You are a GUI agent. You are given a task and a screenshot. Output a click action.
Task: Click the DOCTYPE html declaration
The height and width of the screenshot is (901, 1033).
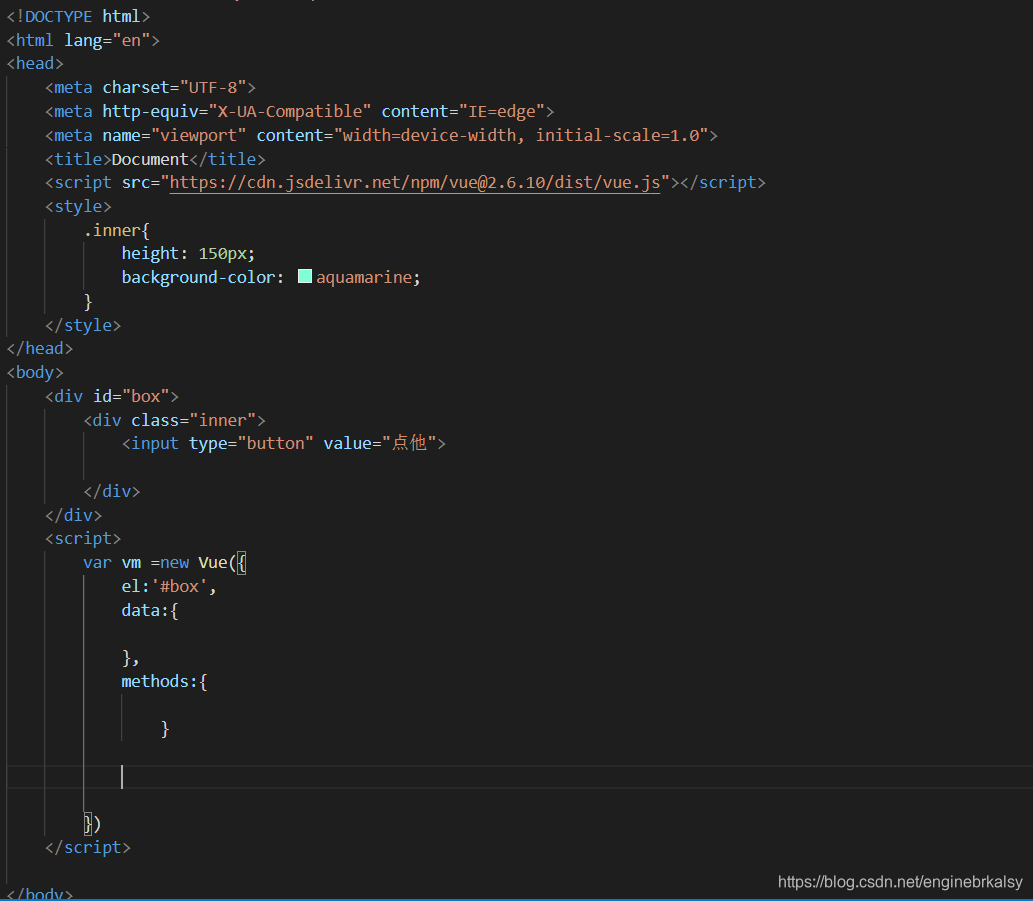78,16
